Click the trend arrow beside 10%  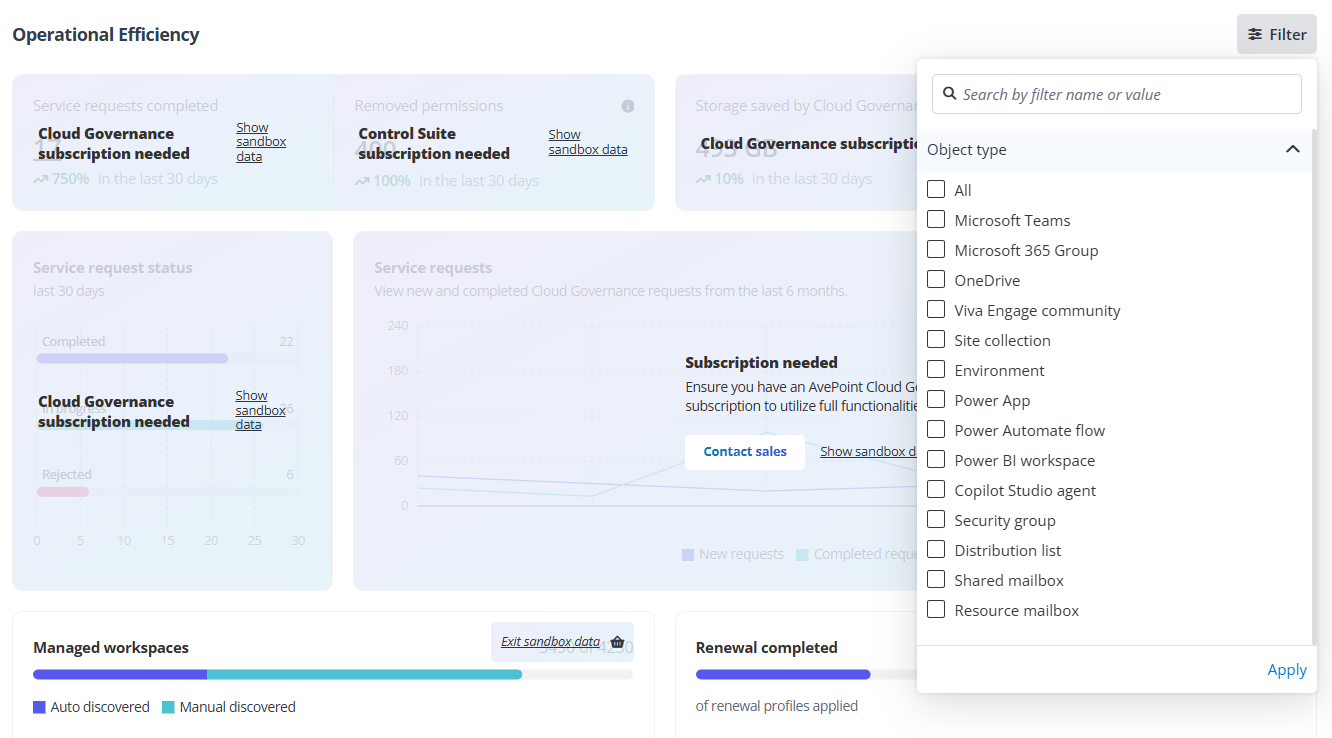click(x=703, y=180)
